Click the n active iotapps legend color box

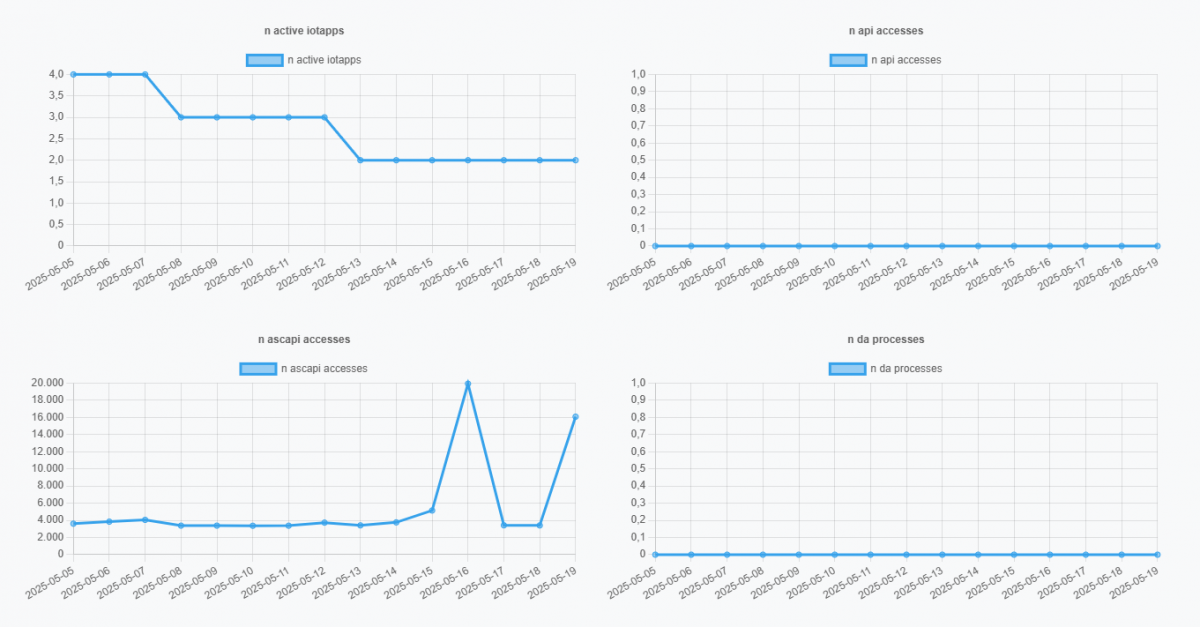265,60
